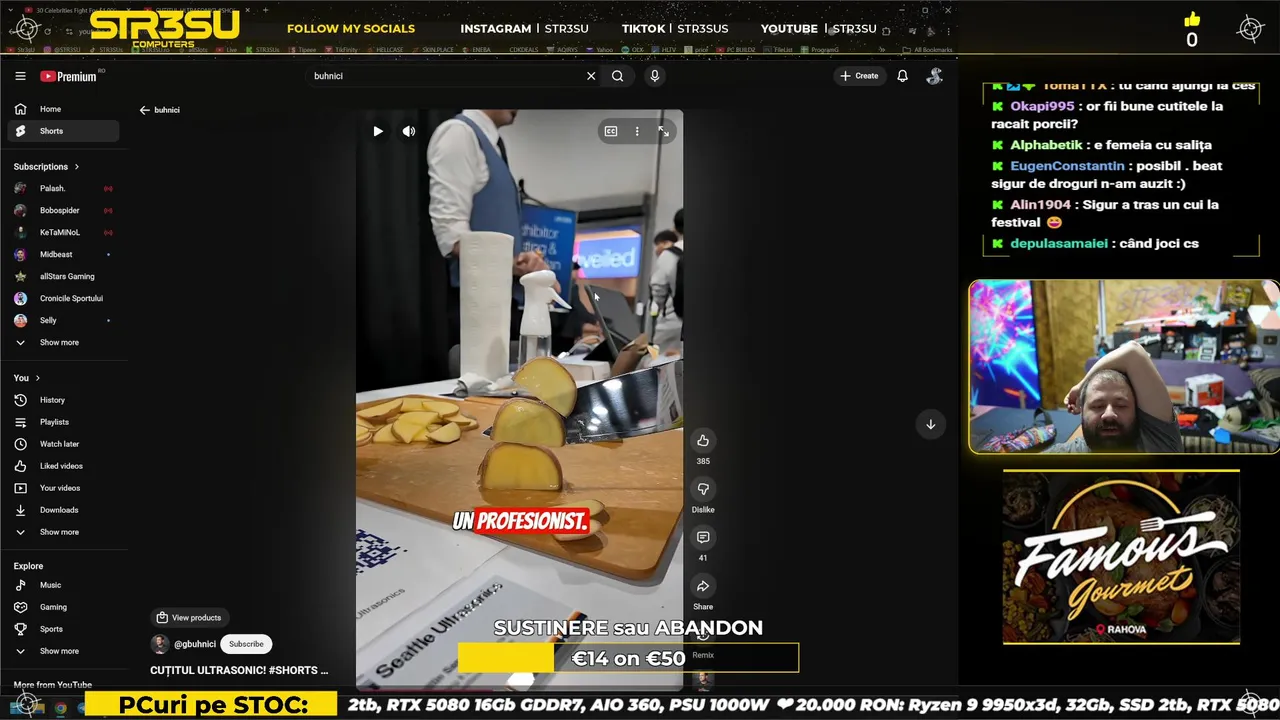Viewport: 1280px width, 720px height.
Task: Open Your videos
Action: click(x=63, y=488)
